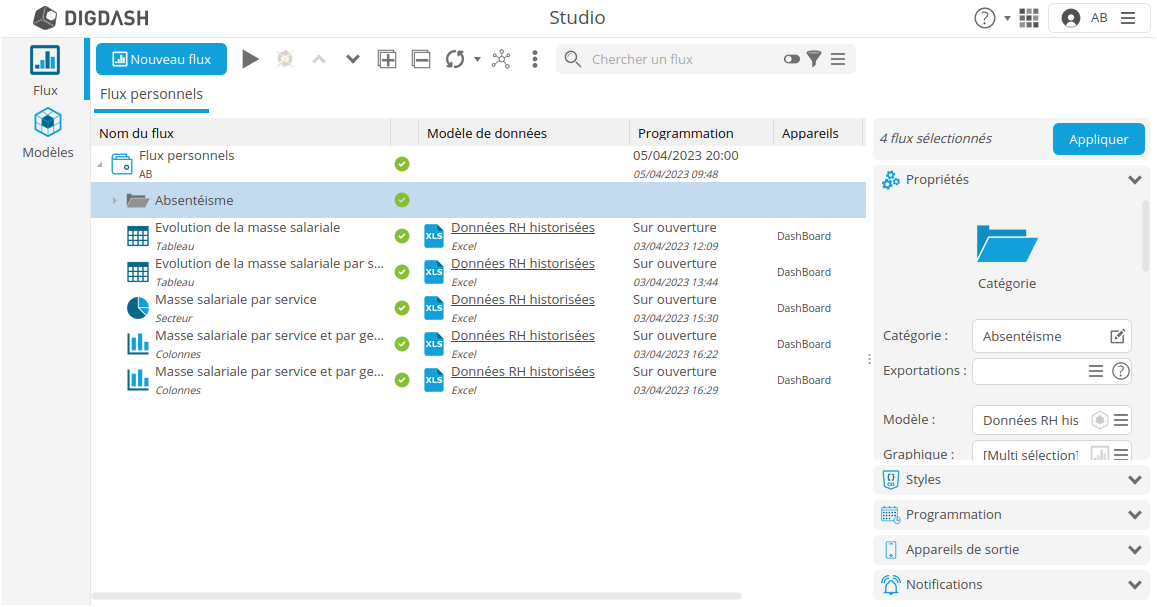The image size is (1157, 607).
Task: Click the Chercher un flux search field
Action: point(680,59)
